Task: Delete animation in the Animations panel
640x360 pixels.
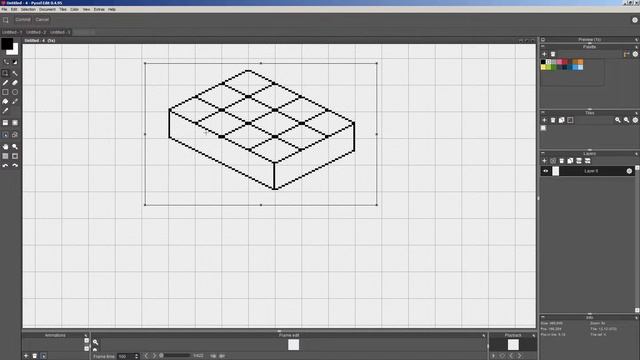Action: point(35,356)
